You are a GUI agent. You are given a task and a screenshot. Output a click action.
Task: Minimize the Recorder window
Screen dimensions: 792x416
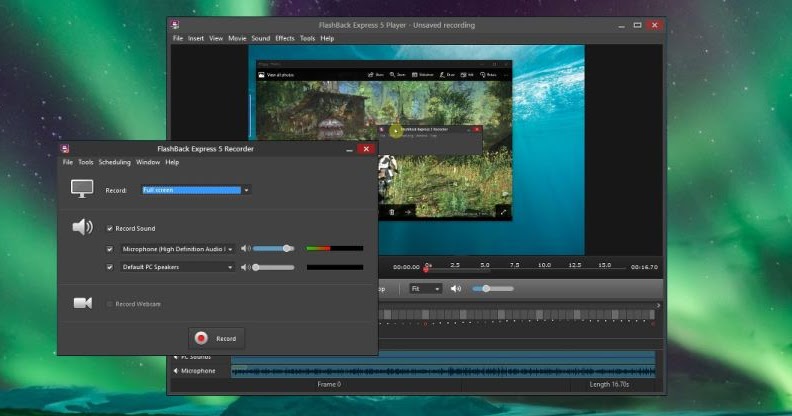pyautogui.click(x=349, y=149)
